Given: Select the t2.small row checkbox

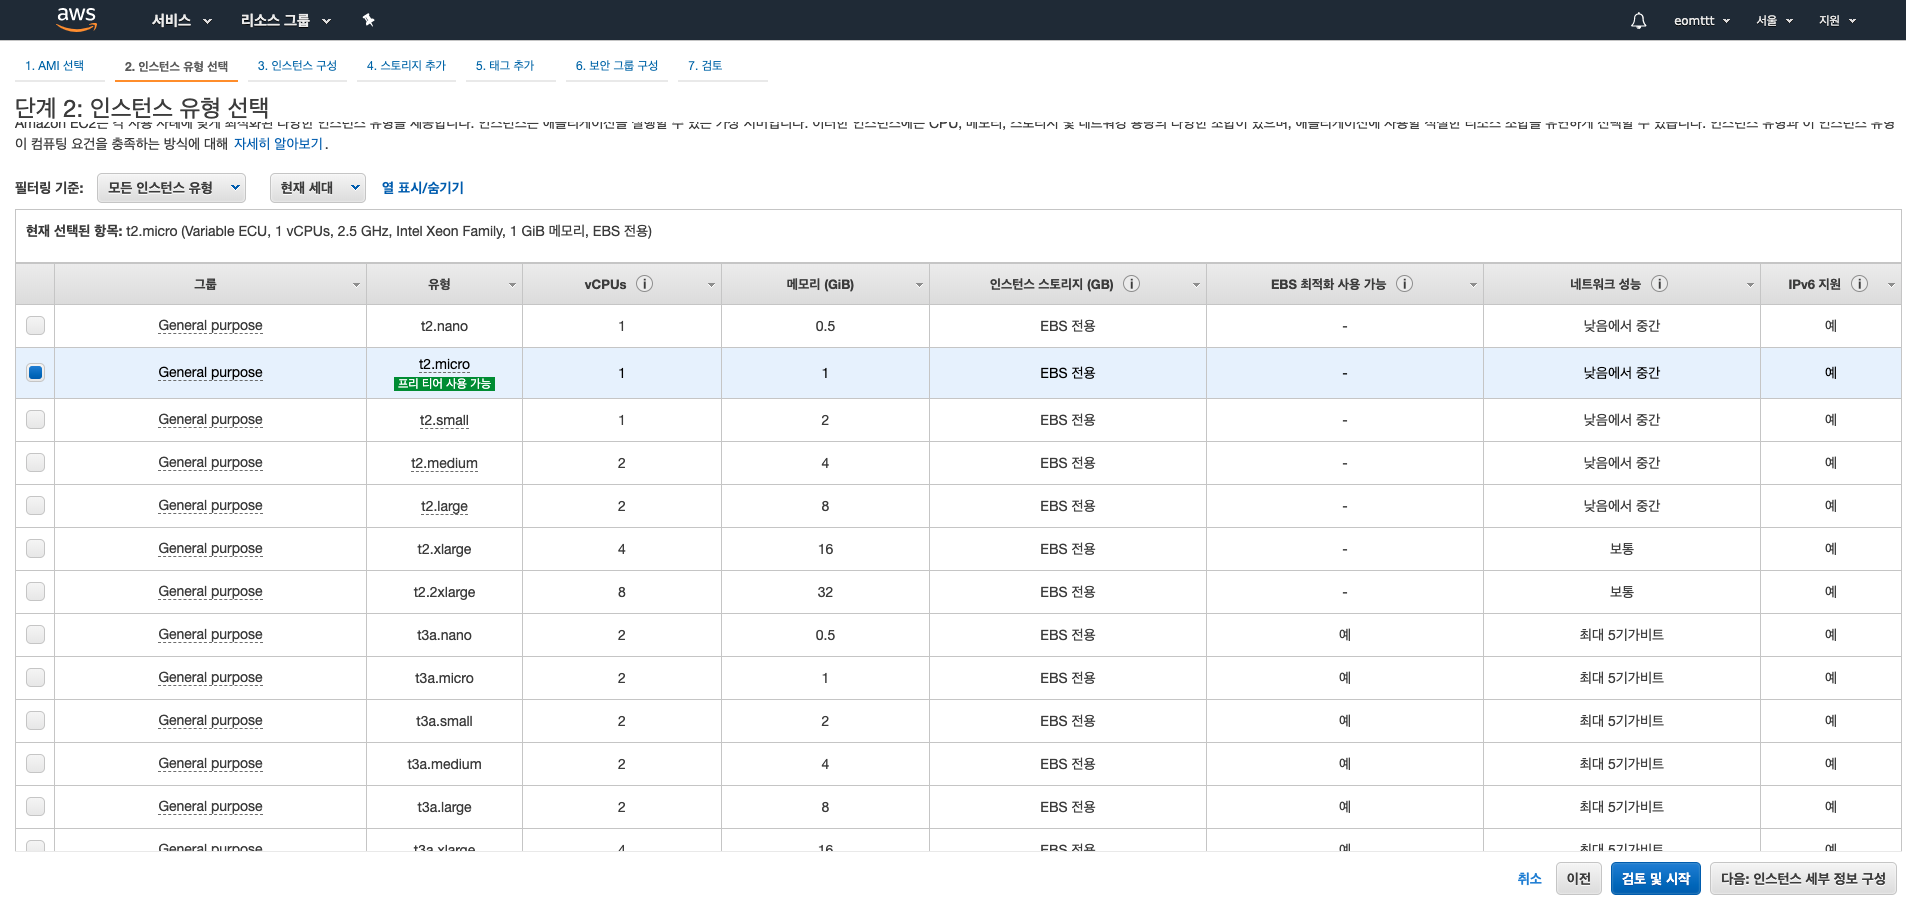Looking at the screenshot, I should 36,420.
